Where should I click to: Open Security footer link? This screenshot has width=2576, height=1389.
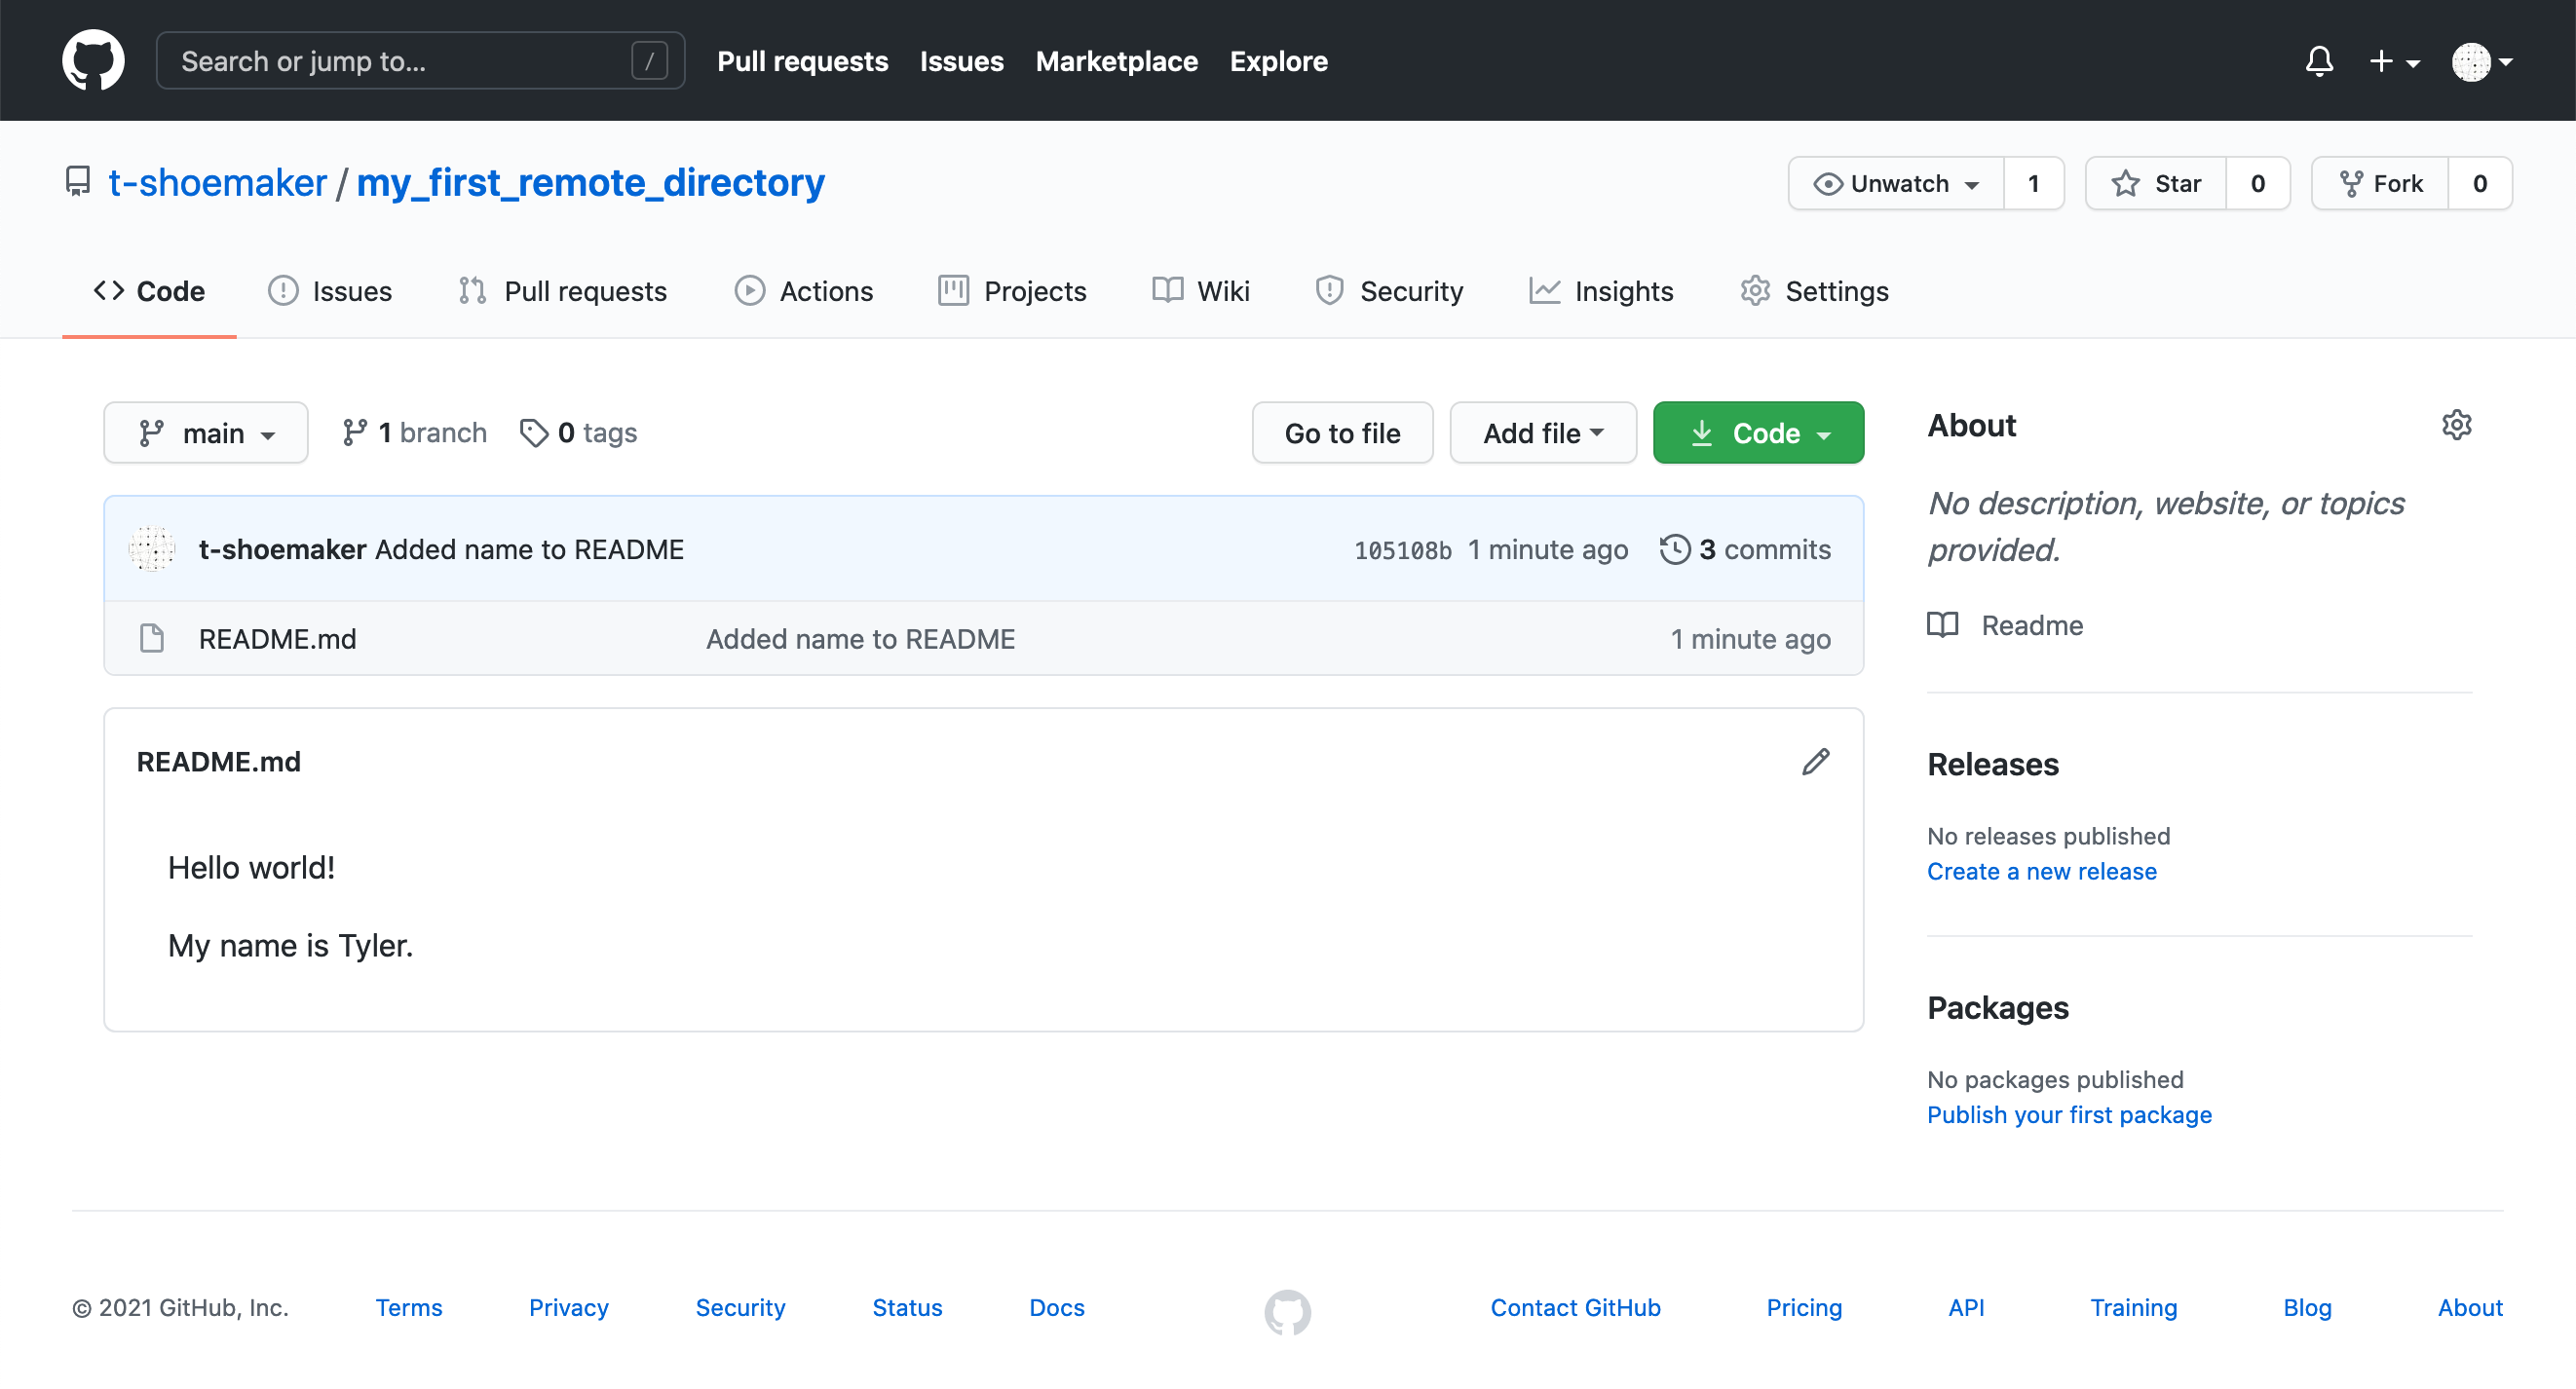coord(740,1307)
